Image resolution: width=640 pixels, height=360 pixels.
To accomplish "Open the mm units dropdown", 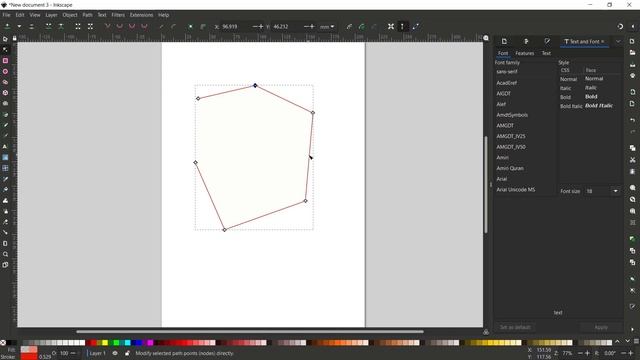I will tap(327, 27).
